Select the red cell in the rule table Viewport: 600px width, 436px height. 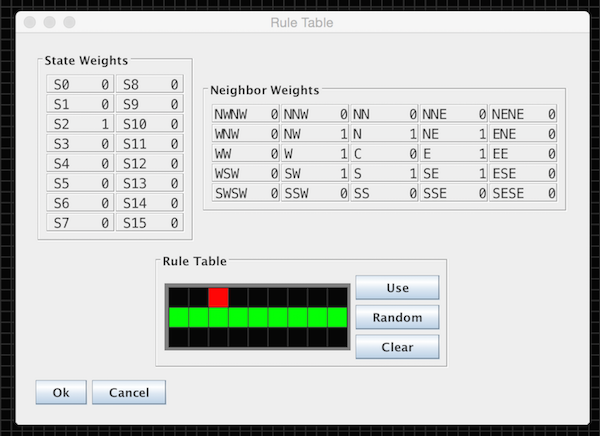[x=218, y=297]
